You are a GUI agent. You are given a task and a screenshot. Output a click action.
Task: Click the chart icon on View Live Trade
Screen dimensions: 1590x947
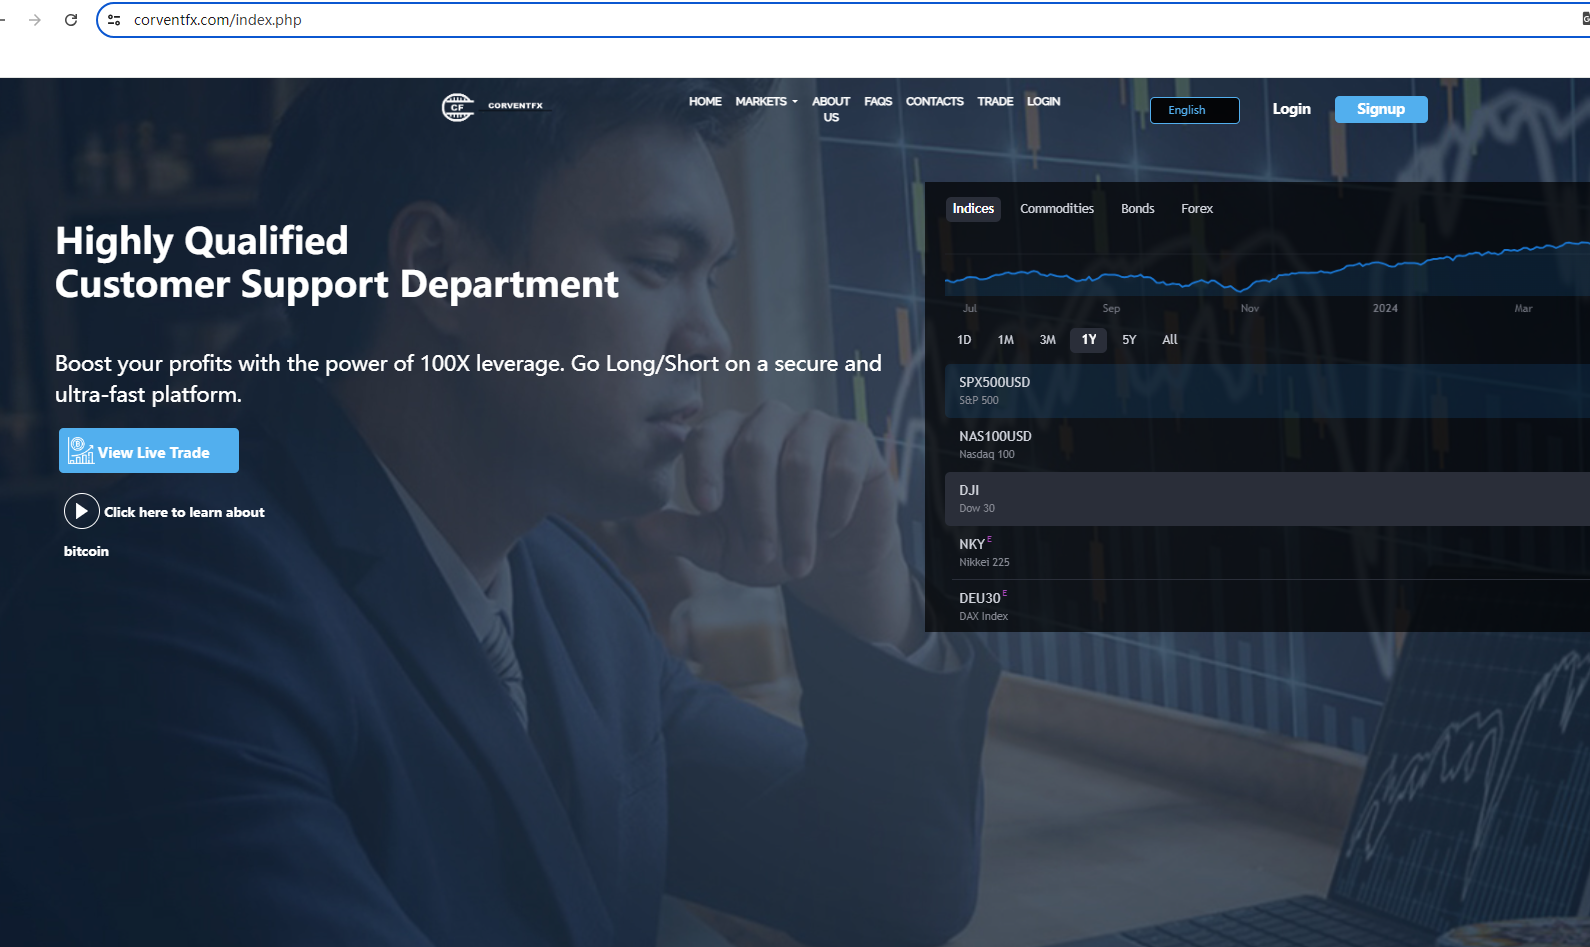(x=80, y=451)
